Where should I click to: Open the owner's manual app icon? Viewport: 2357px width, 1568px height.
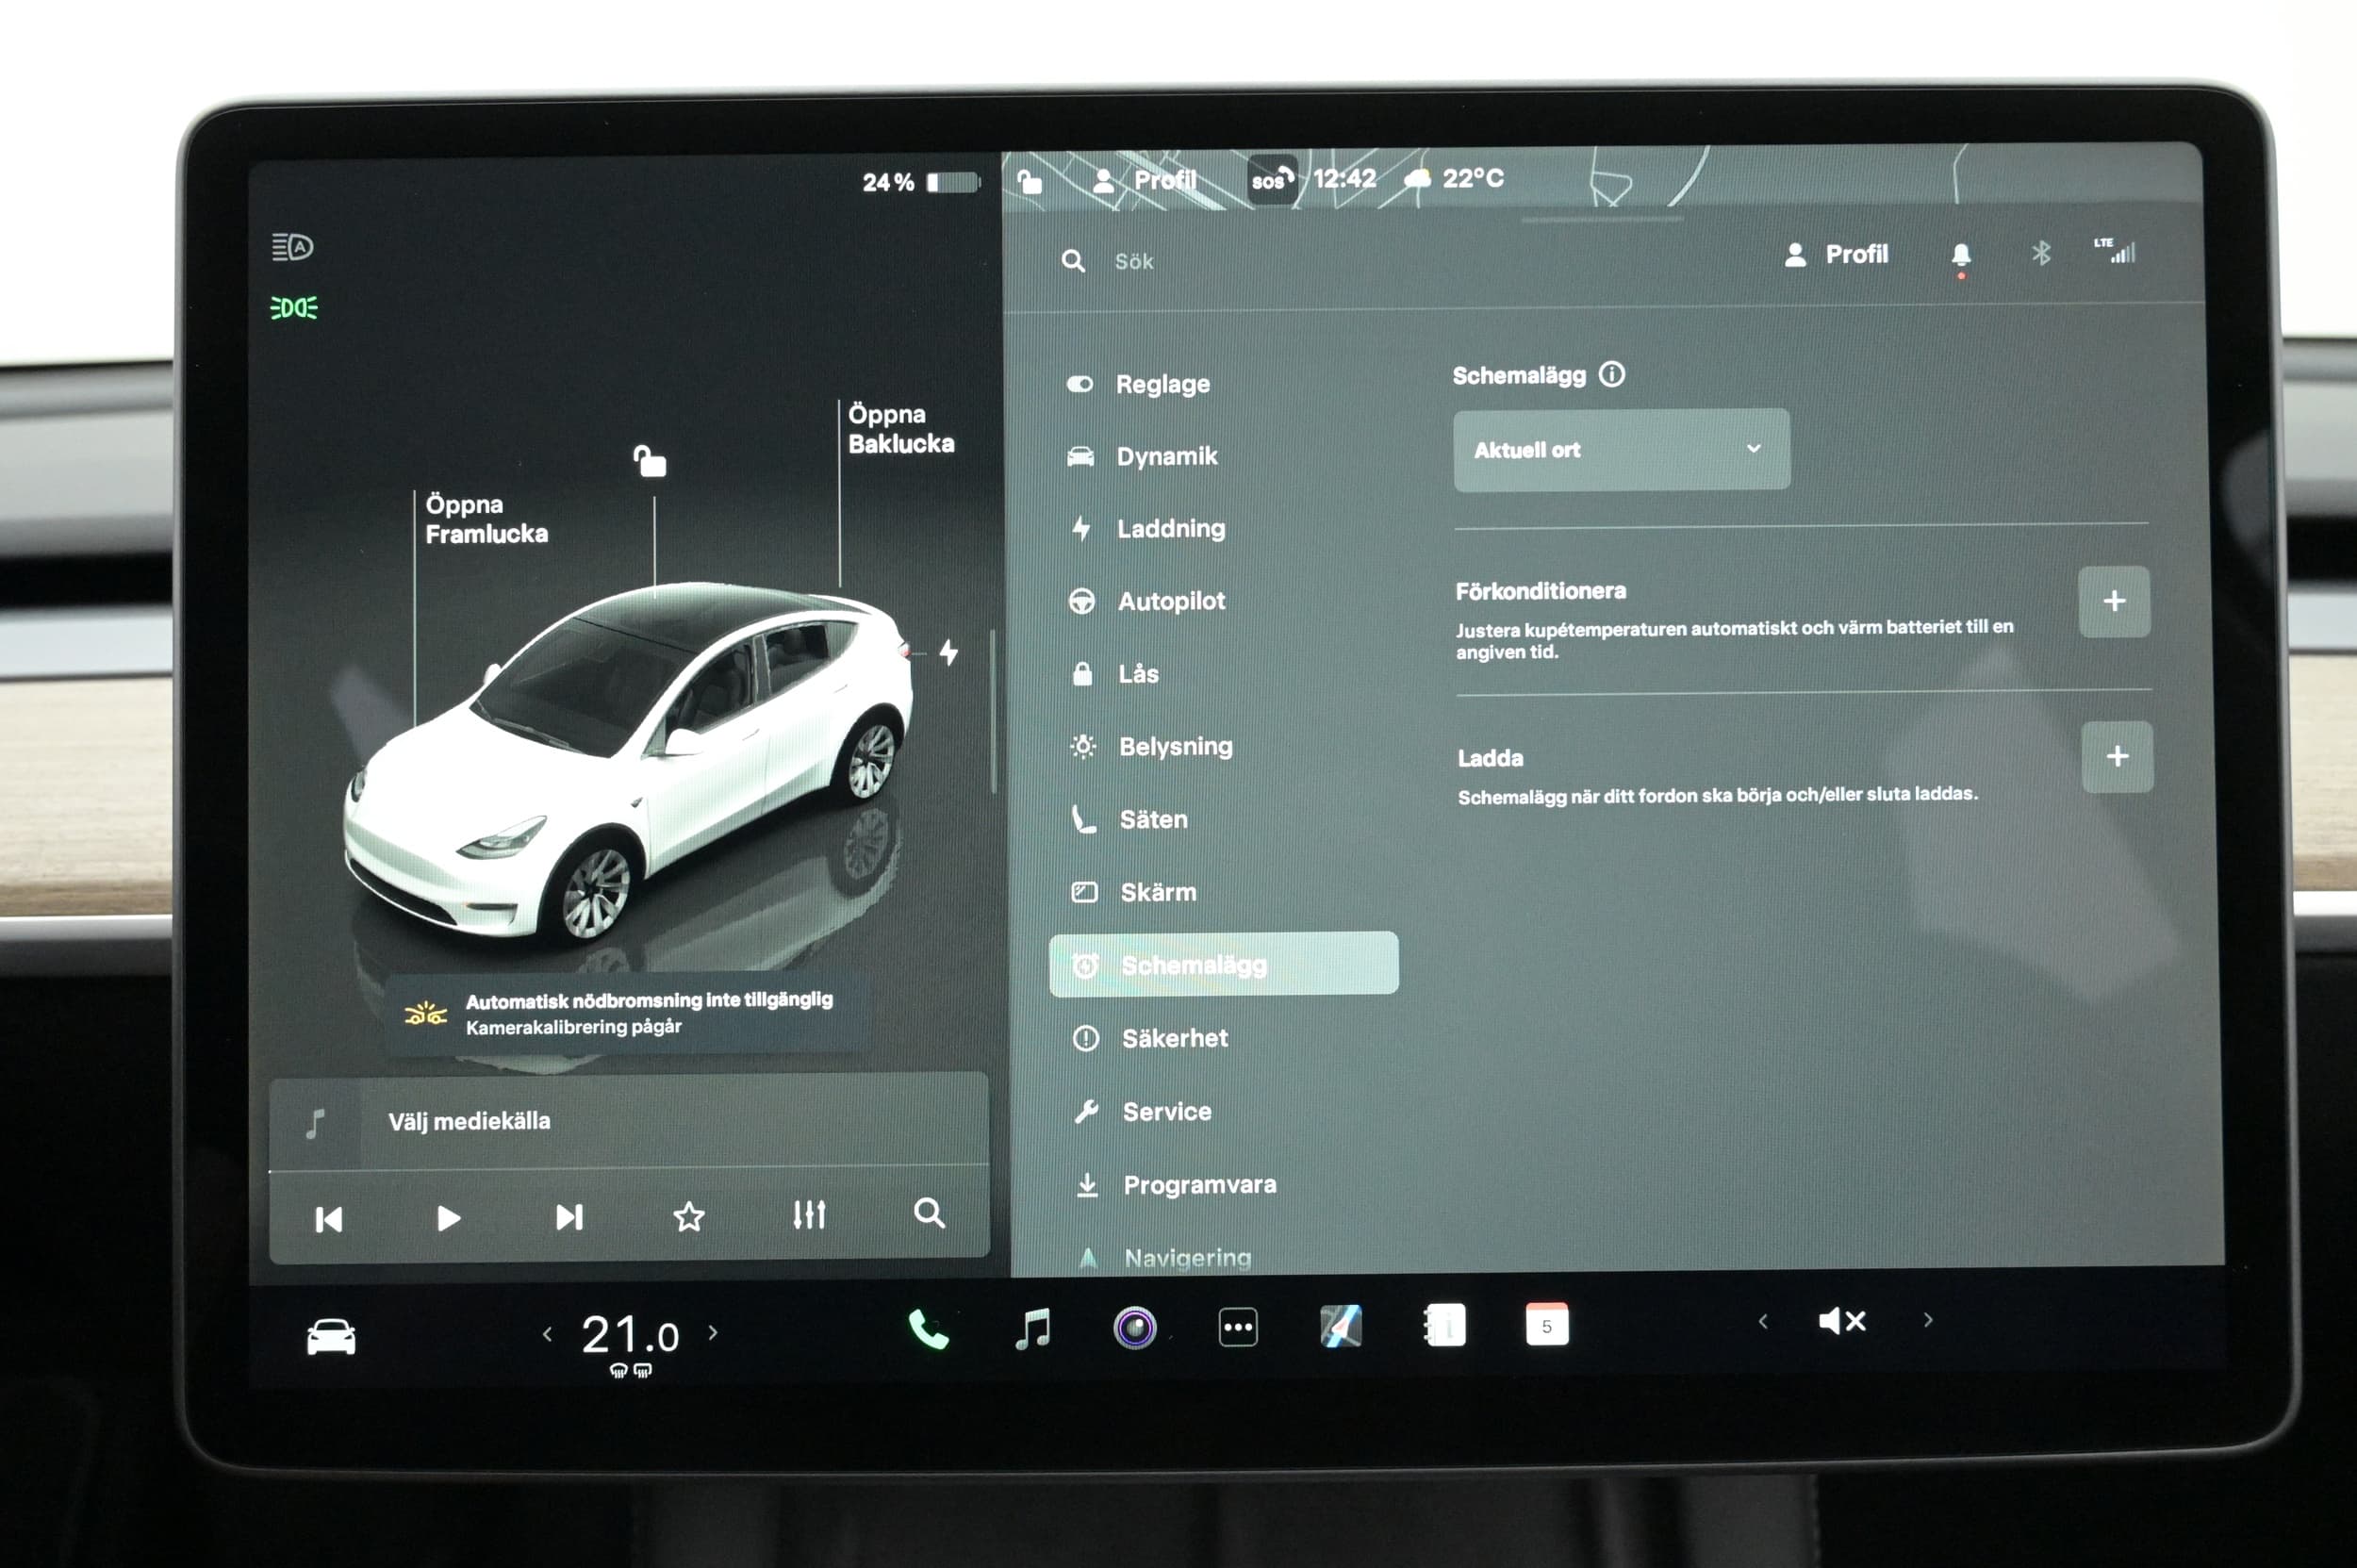pos(1444,1326)
